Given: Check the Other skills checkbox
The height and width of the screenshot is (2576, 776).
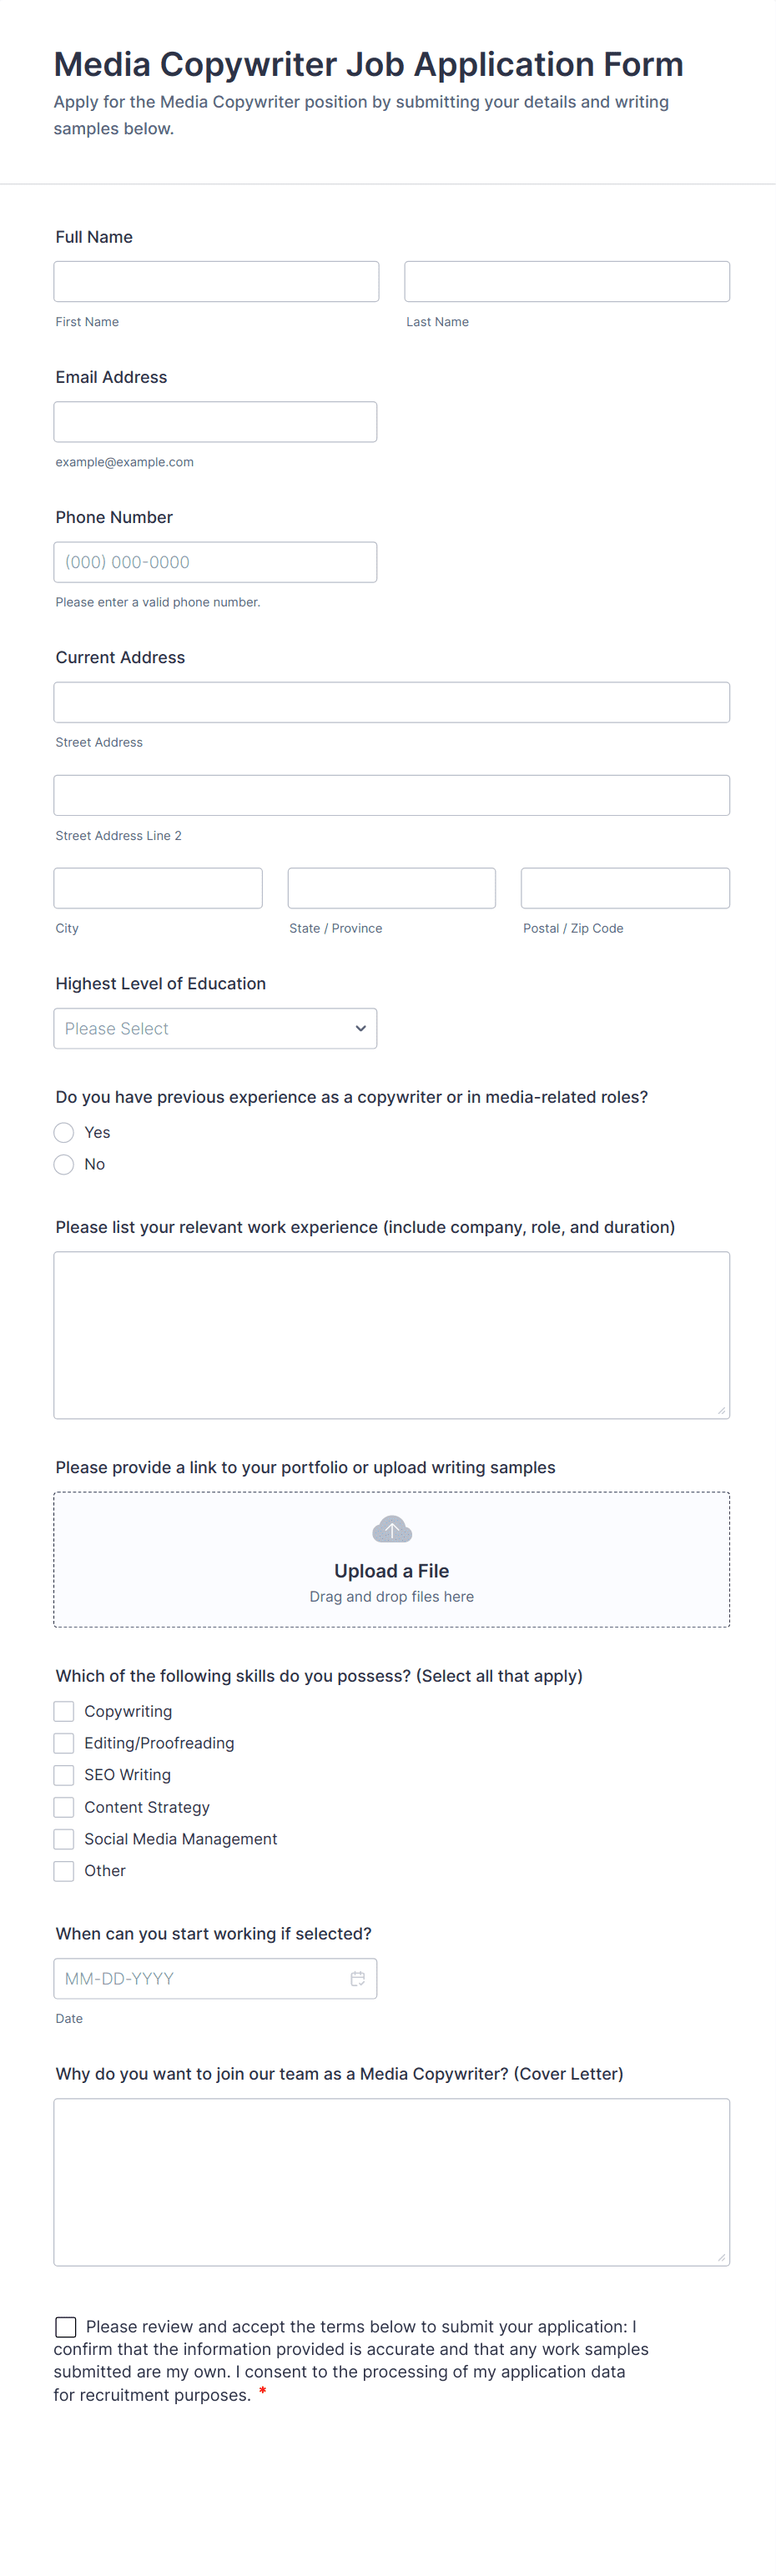Looking at the screenshot, I should pyautogui.click(x=63, y=1871).
